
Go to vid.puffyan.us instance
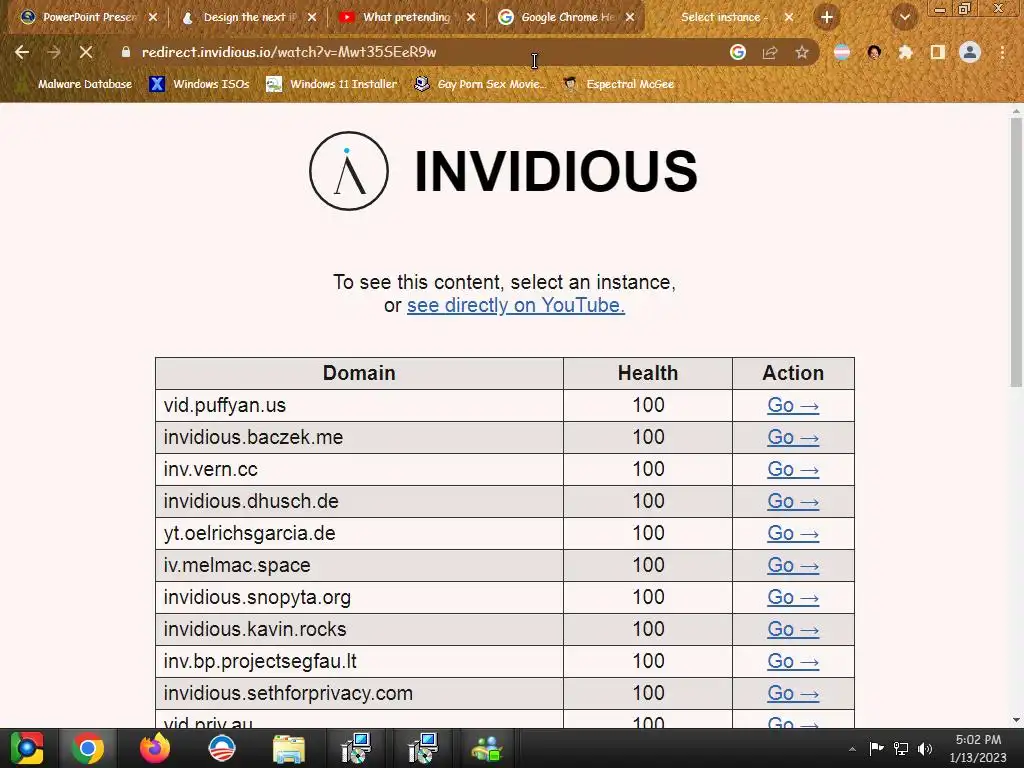793,406
